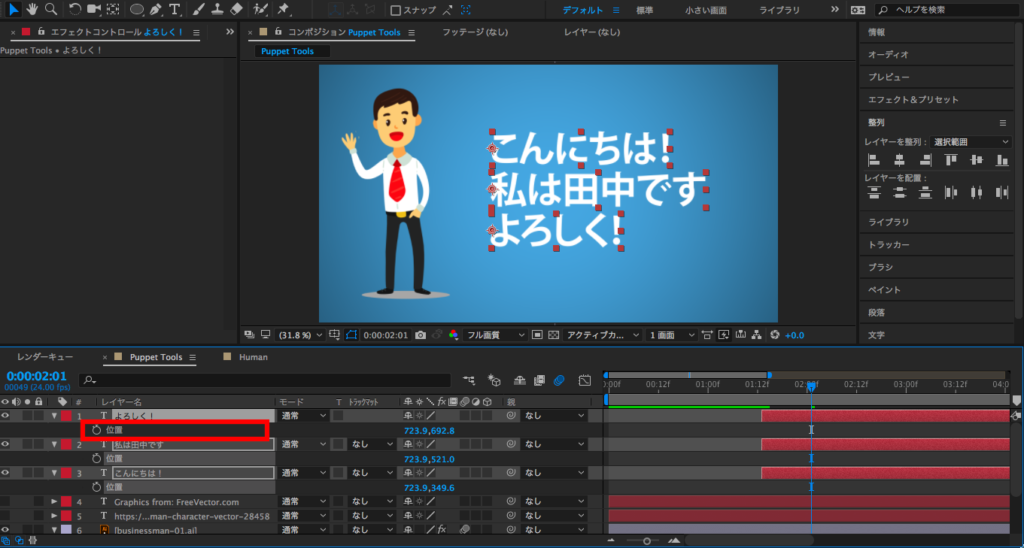Click the ヘルプを検索 search field
Image resolution: width=1024 pixels, height=548 pixels.
click(x=950, y=10)
